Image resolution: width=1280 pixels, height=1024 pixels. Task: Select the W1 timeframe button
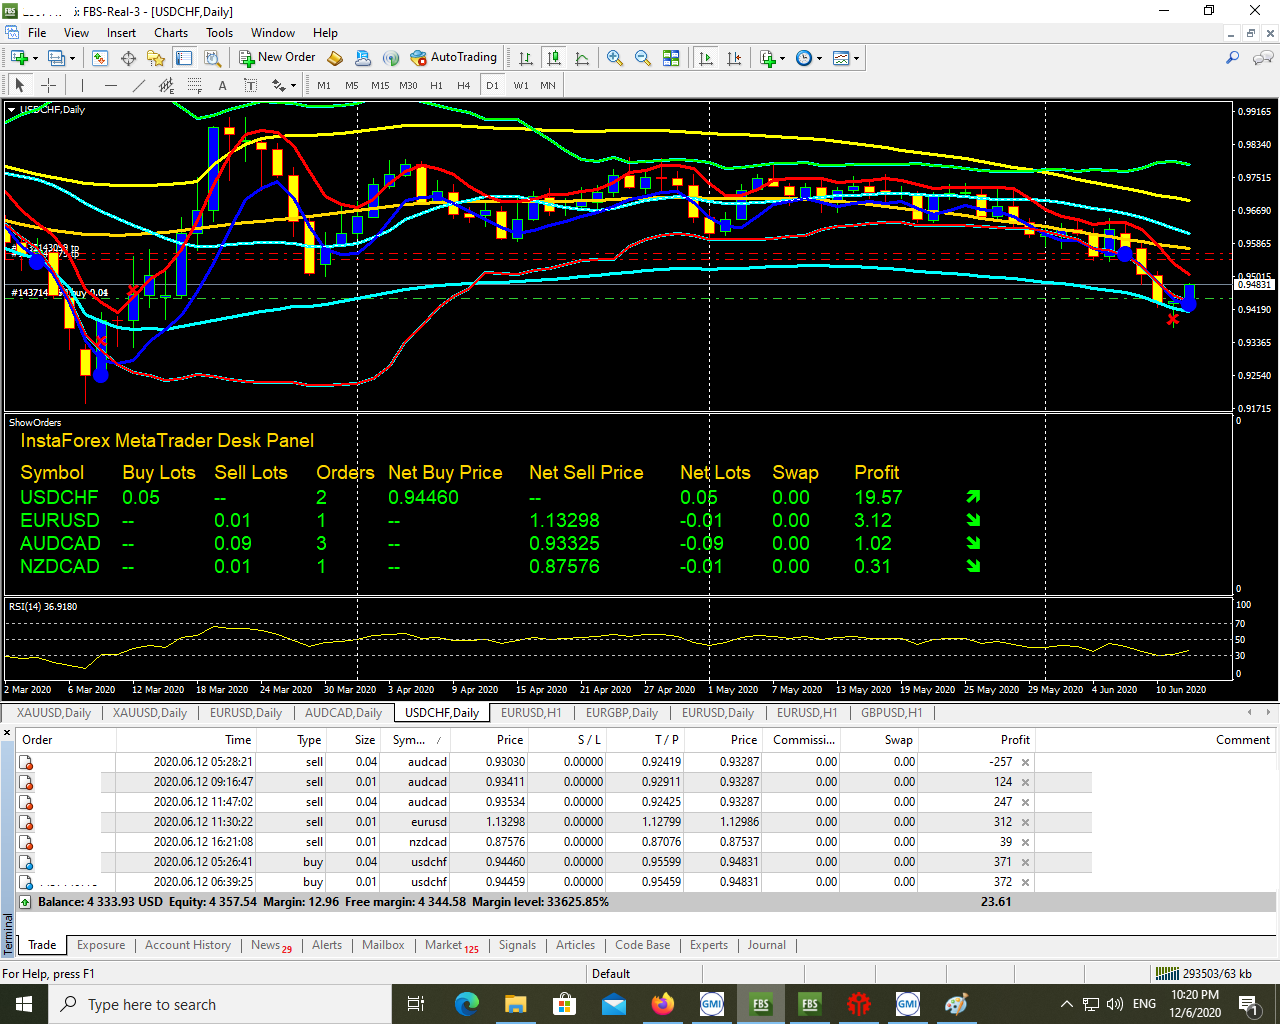[x=521, y=85]
